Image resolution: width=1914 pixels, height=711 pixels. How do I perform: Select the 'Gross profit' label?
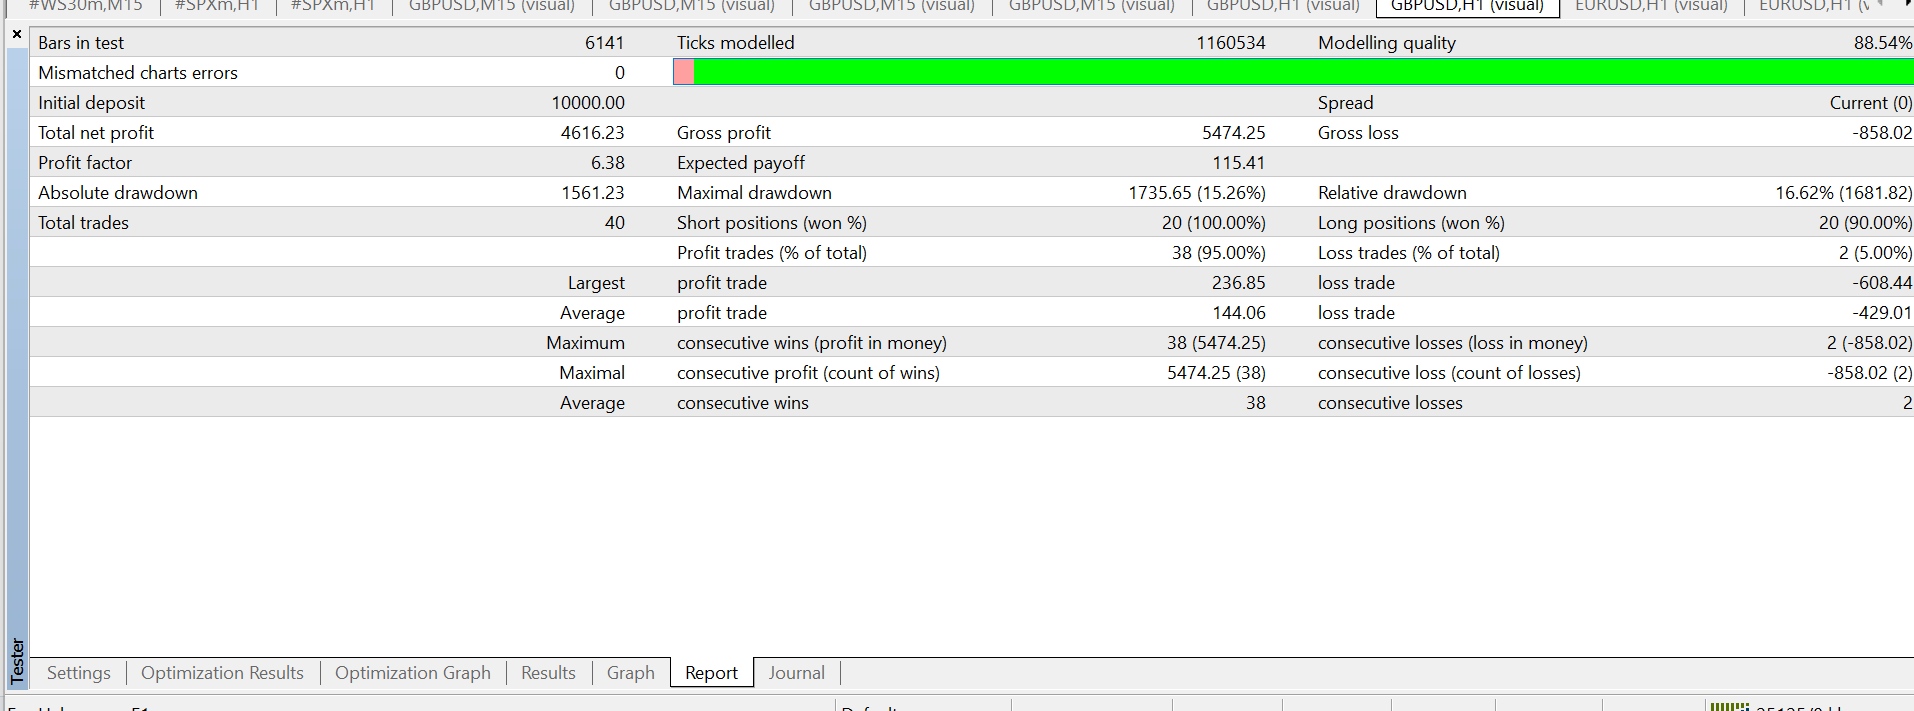pyautogui.click(x=724, y=133)
